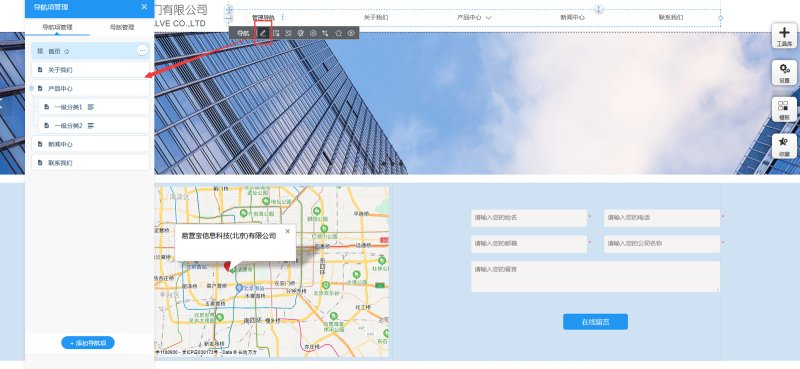Open the 设置 gears panel
The height and width of the screenshot is (369, 800).
click(784, 73)
